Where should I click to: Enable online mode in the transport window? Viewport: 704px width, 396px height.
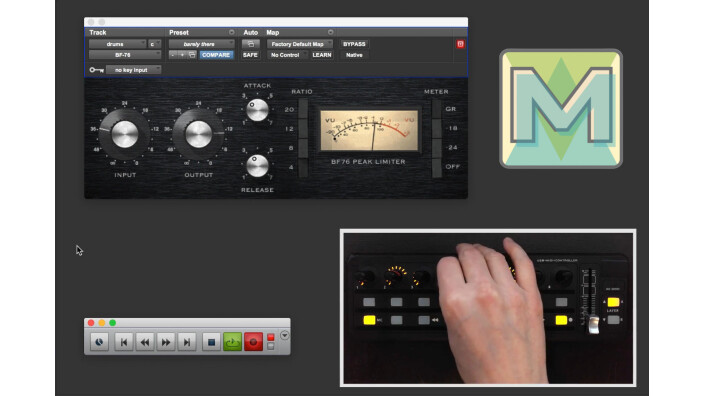[99, 342]
